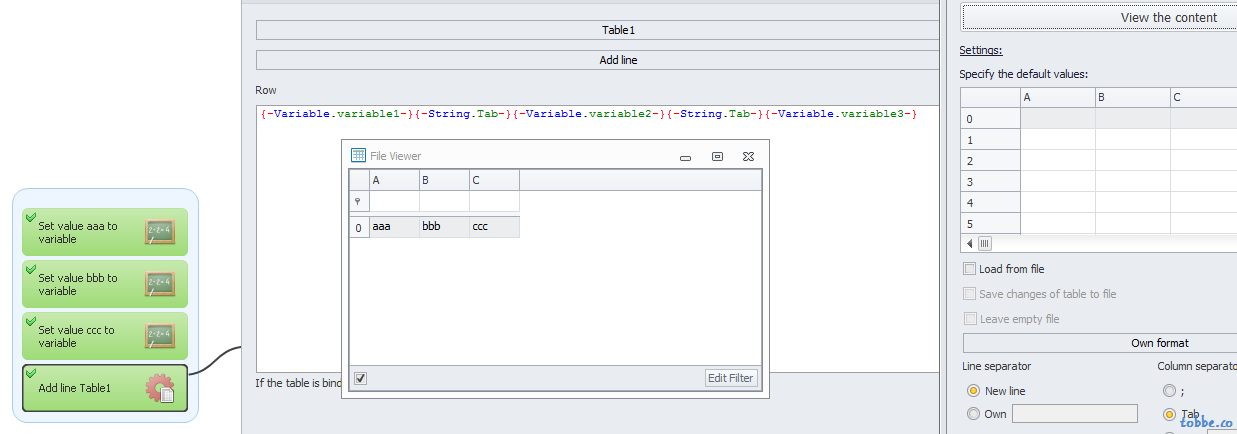
Task: Select the Own line separator radio button
Action: point(973,414)
